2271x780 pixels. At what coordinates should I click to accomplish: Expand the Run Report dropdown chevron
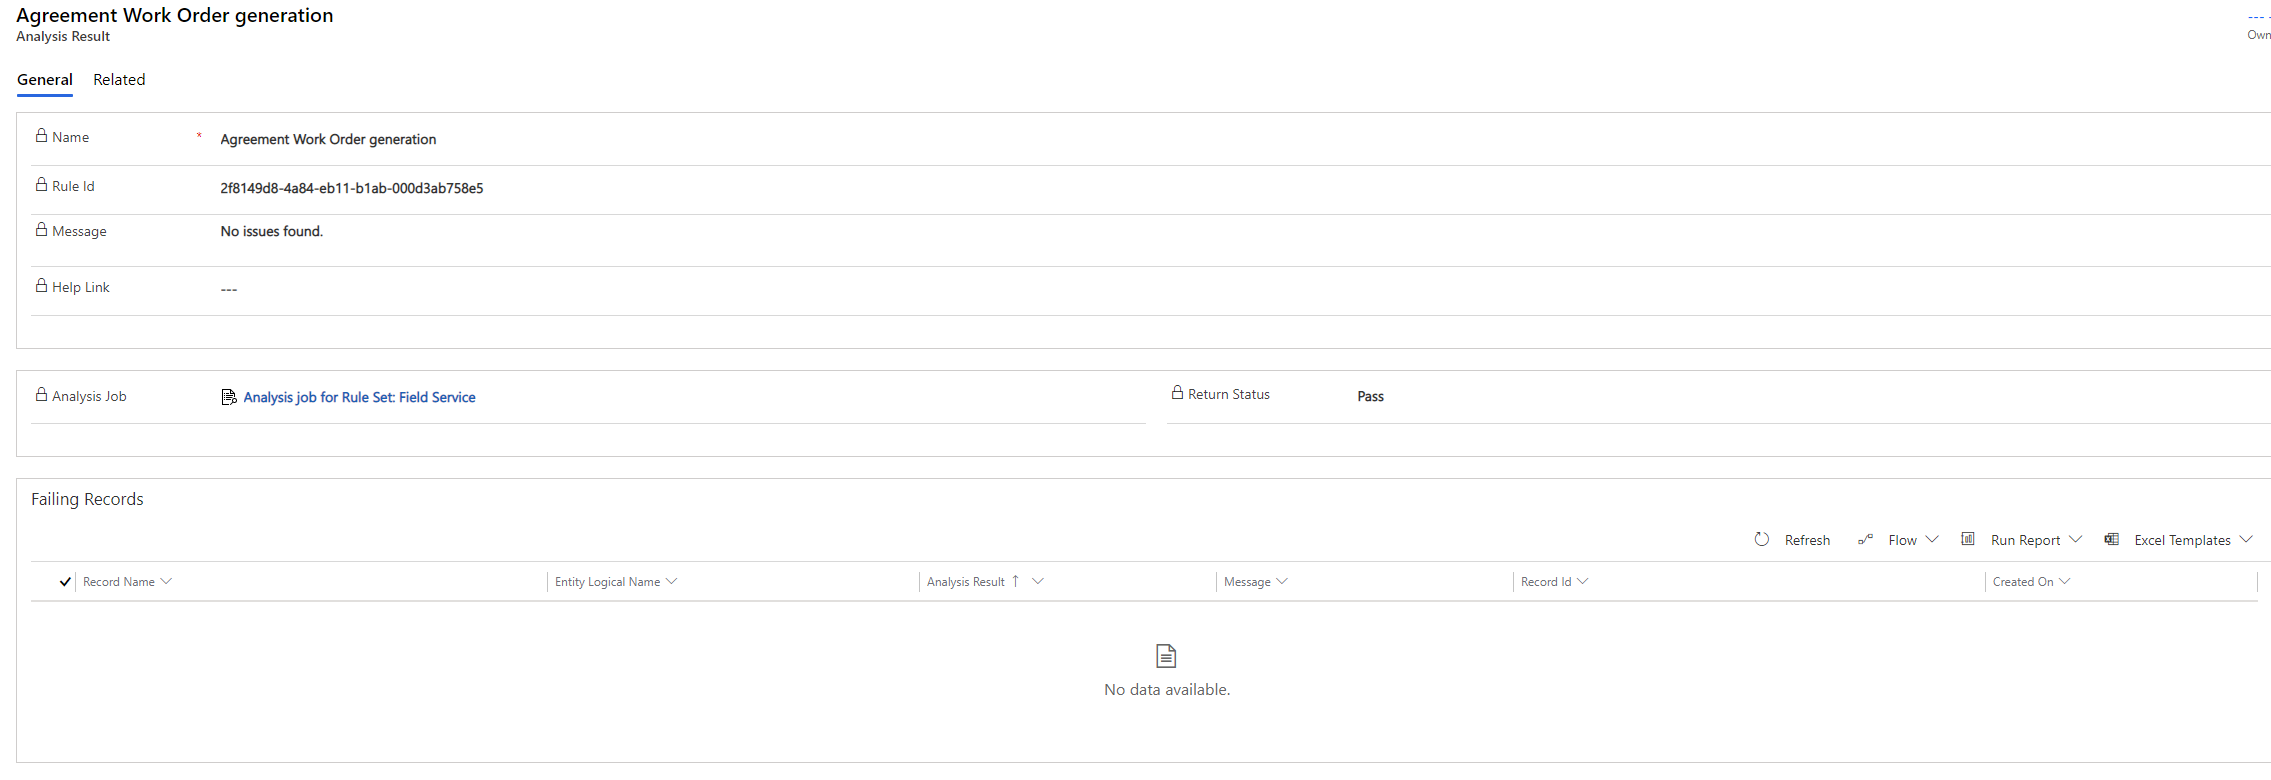[x=2076, y=539]
